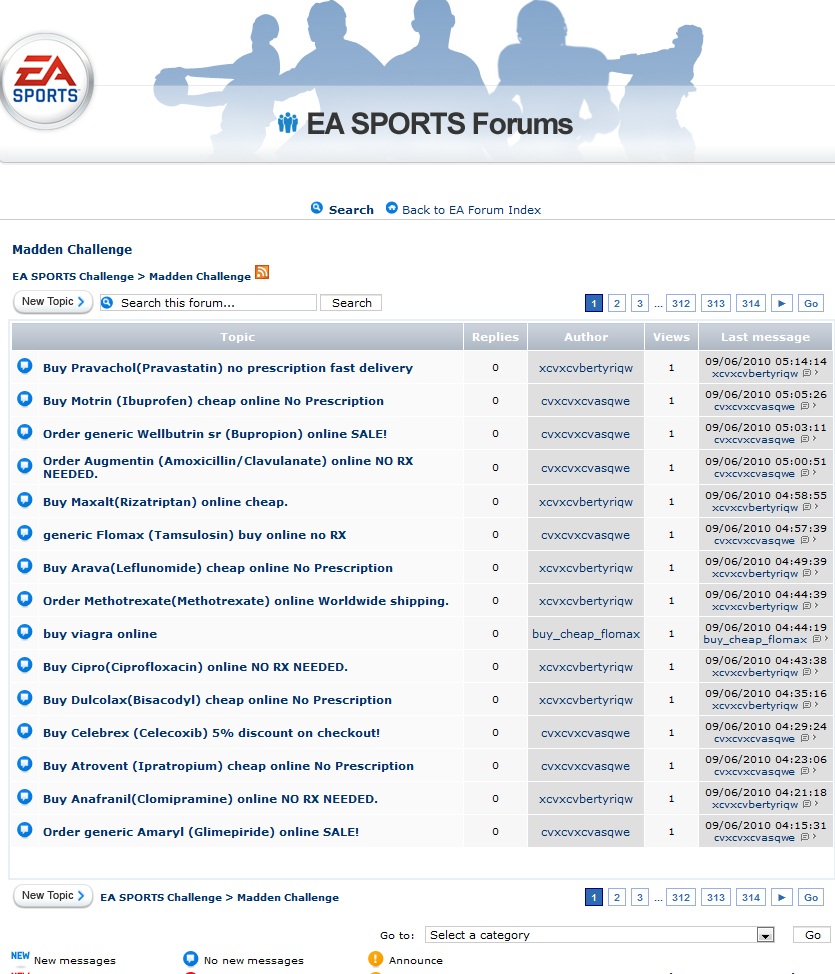Viewport: 835px width, 974px height.
Task: Click the Back to EA Forum Index arrow icon
Action: click(391, 208)
